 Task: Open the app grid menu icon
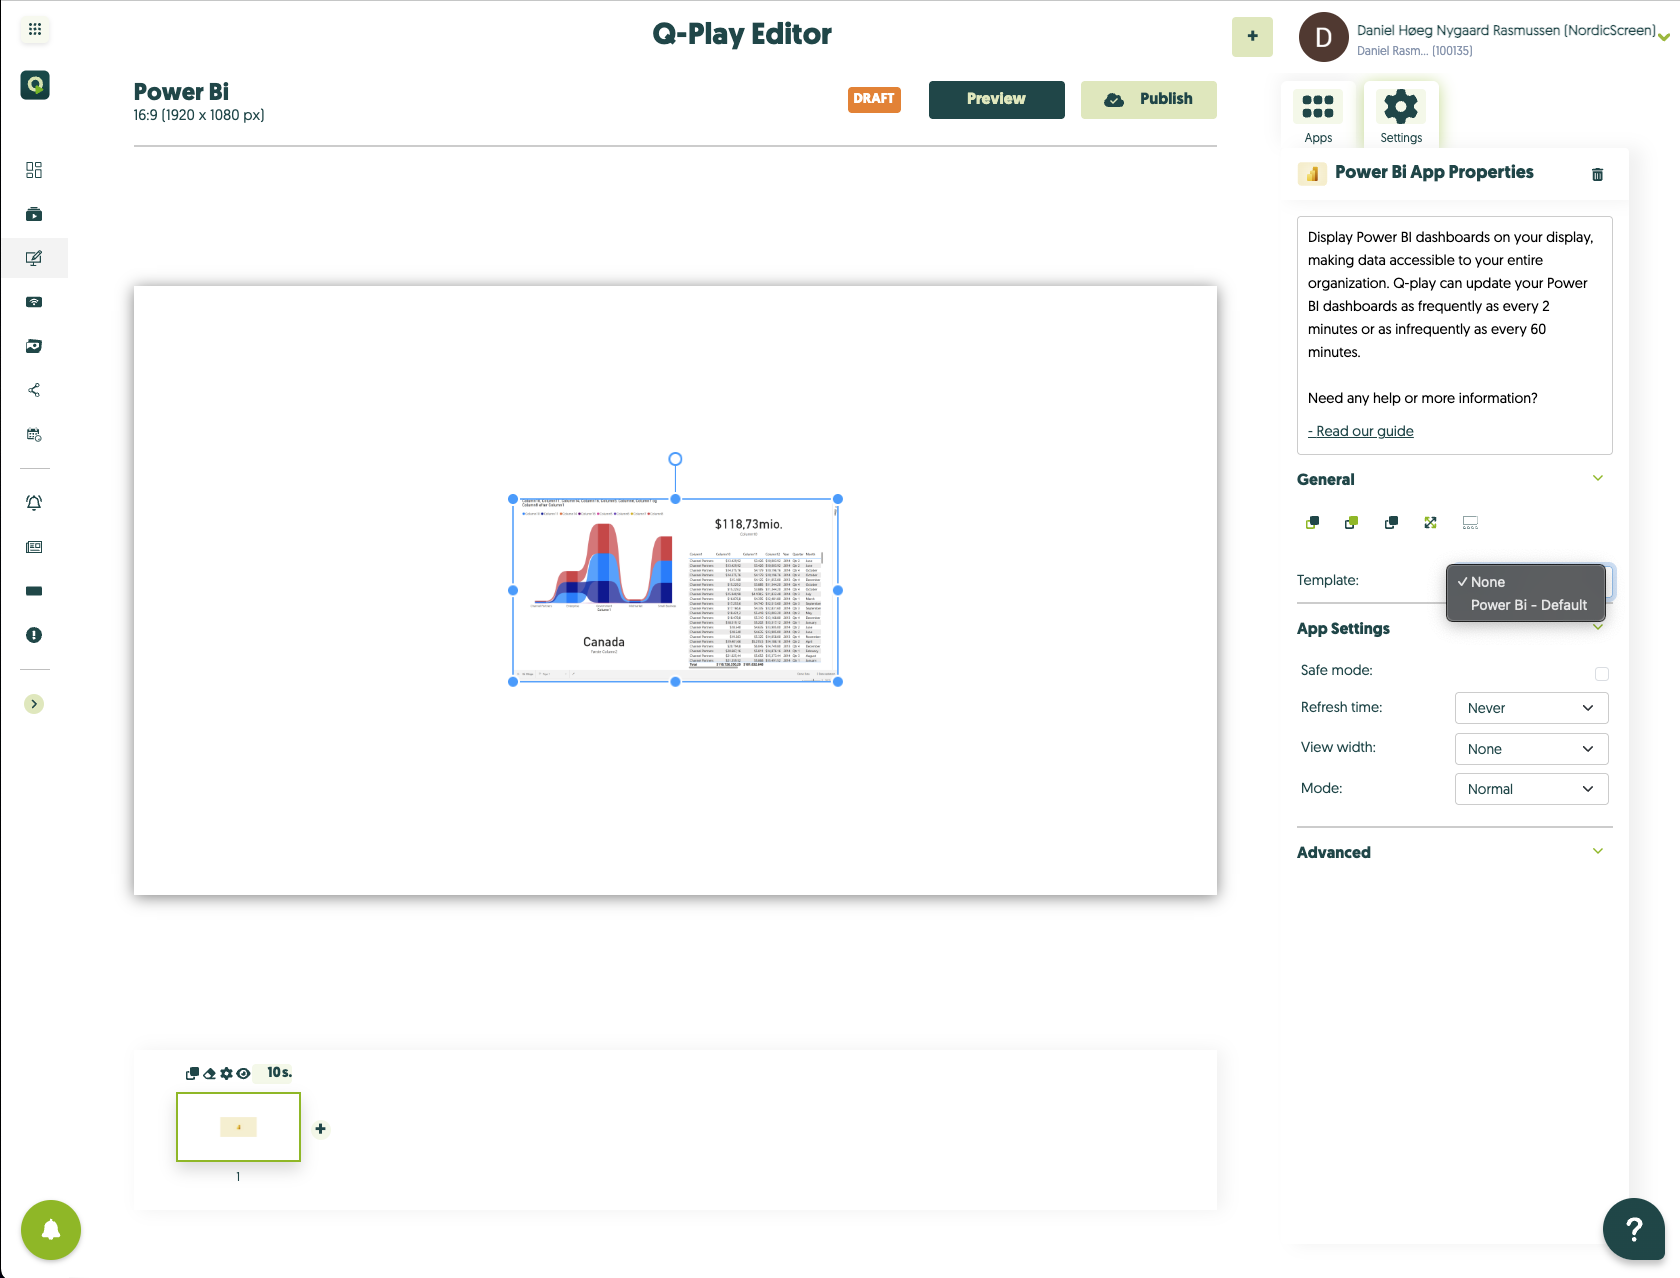pyautogui.click(x=35, y=30)
